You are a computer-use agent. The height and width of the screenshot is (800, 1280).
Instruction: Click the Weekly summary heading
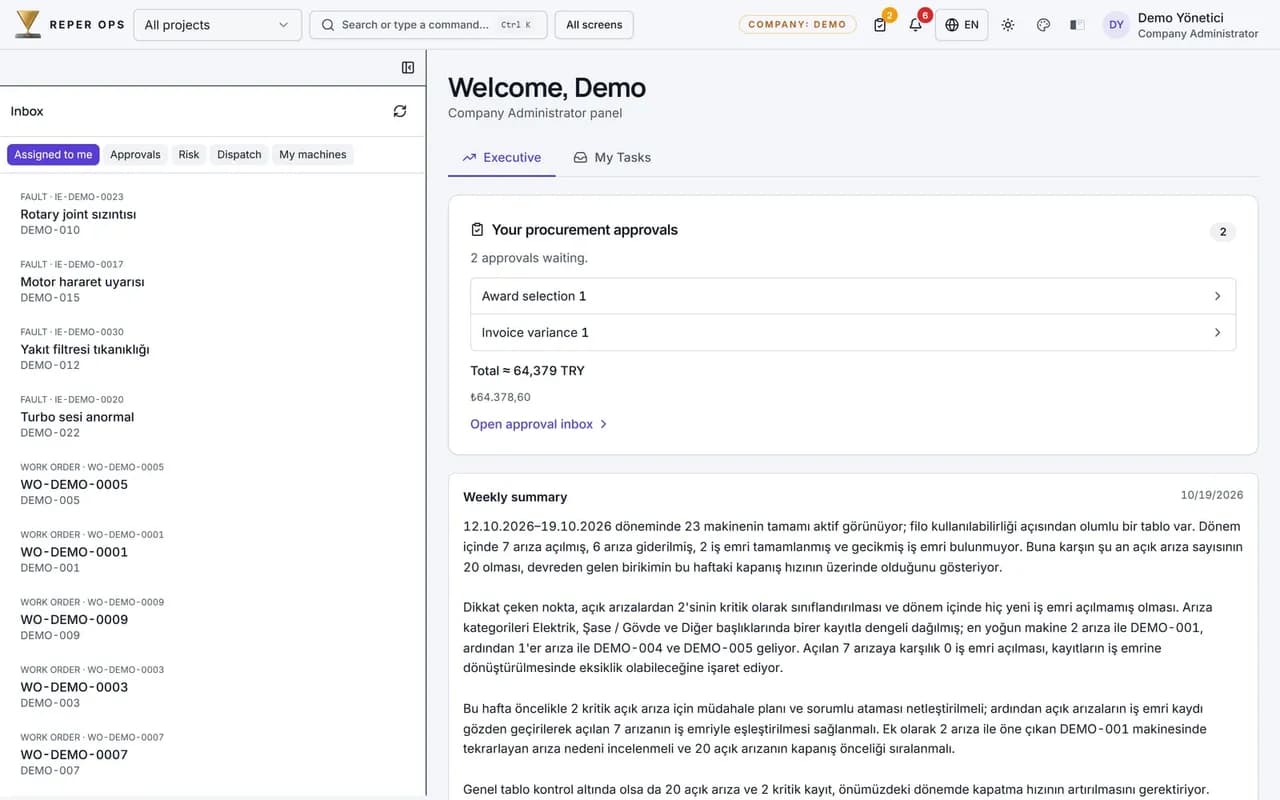(x=515, y=497)
